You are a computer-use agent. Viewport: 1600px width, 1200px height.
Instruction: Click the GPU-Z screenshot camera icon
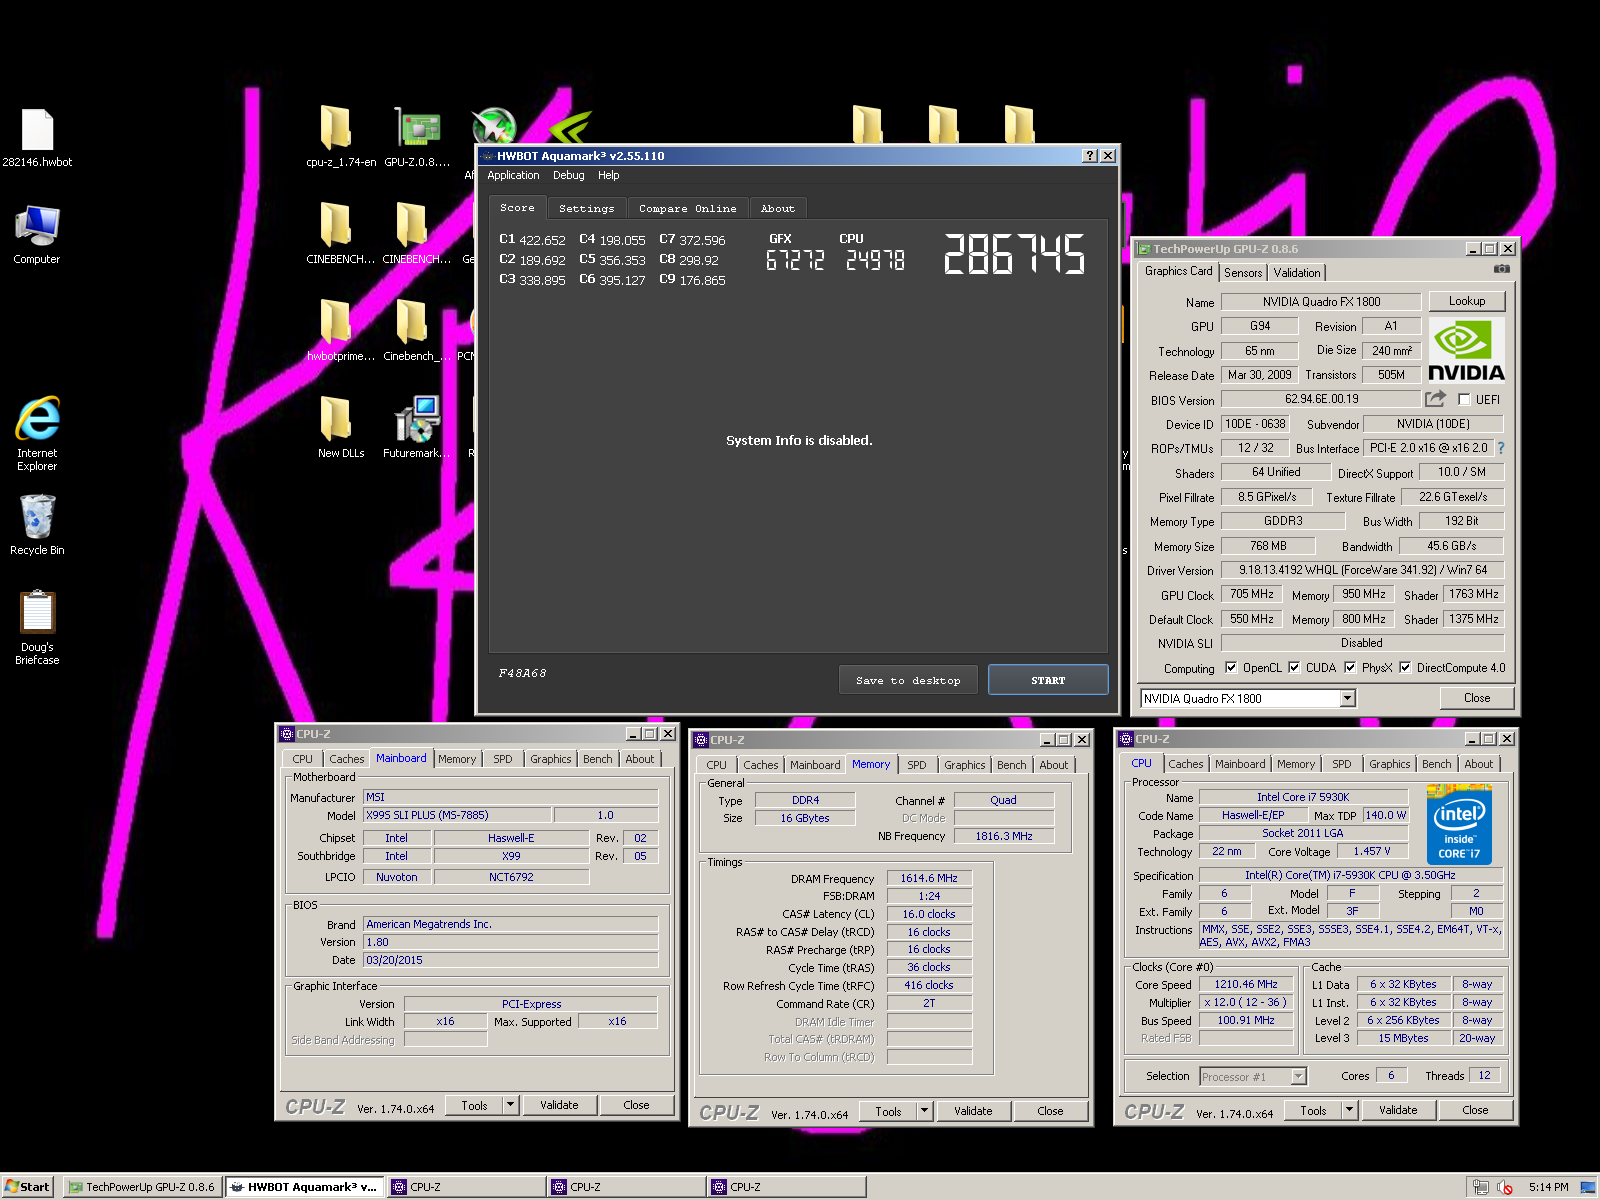[1501, 269]
